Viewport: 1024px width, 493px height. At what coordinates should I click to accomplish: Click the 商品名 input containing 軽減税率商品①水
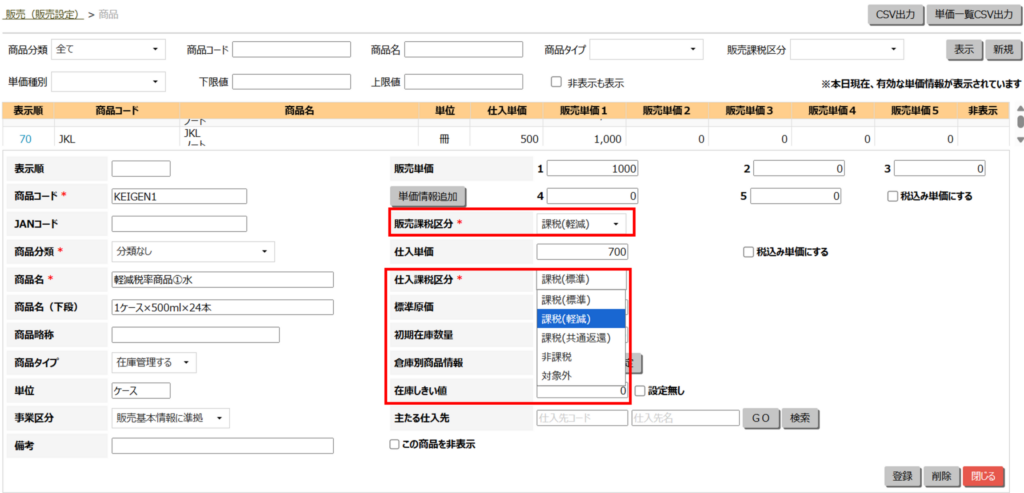coord(222,279)
